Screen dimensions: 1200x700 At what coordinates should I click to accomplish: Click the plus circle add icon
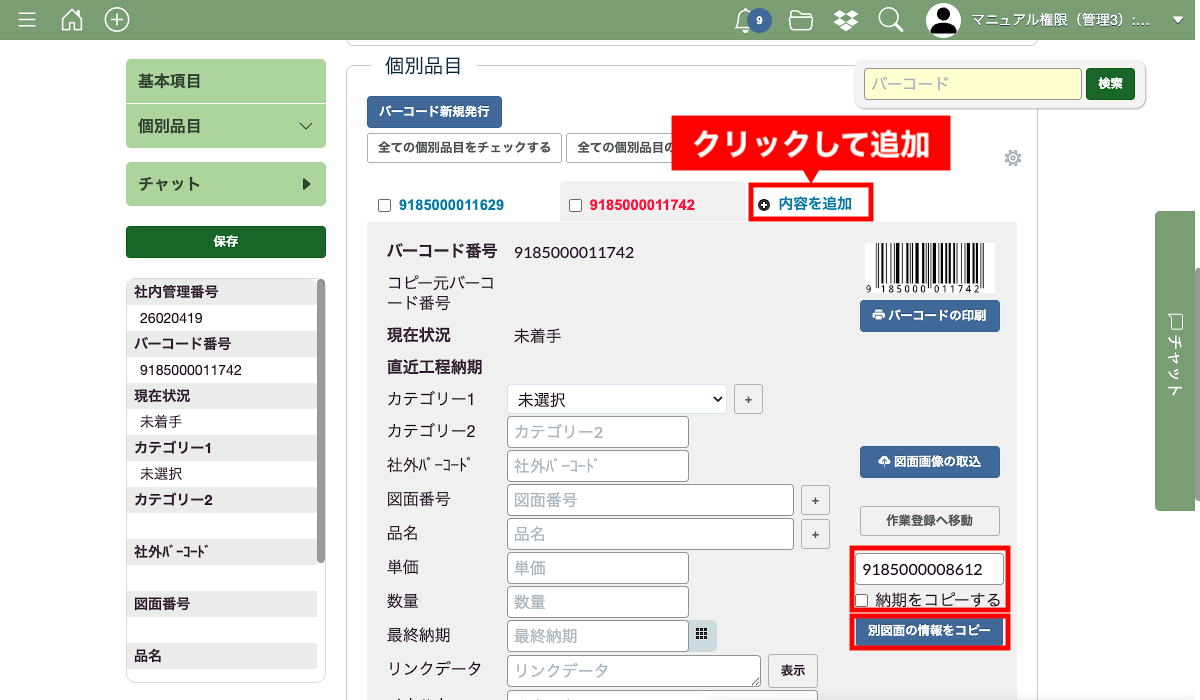coord(117,20)
